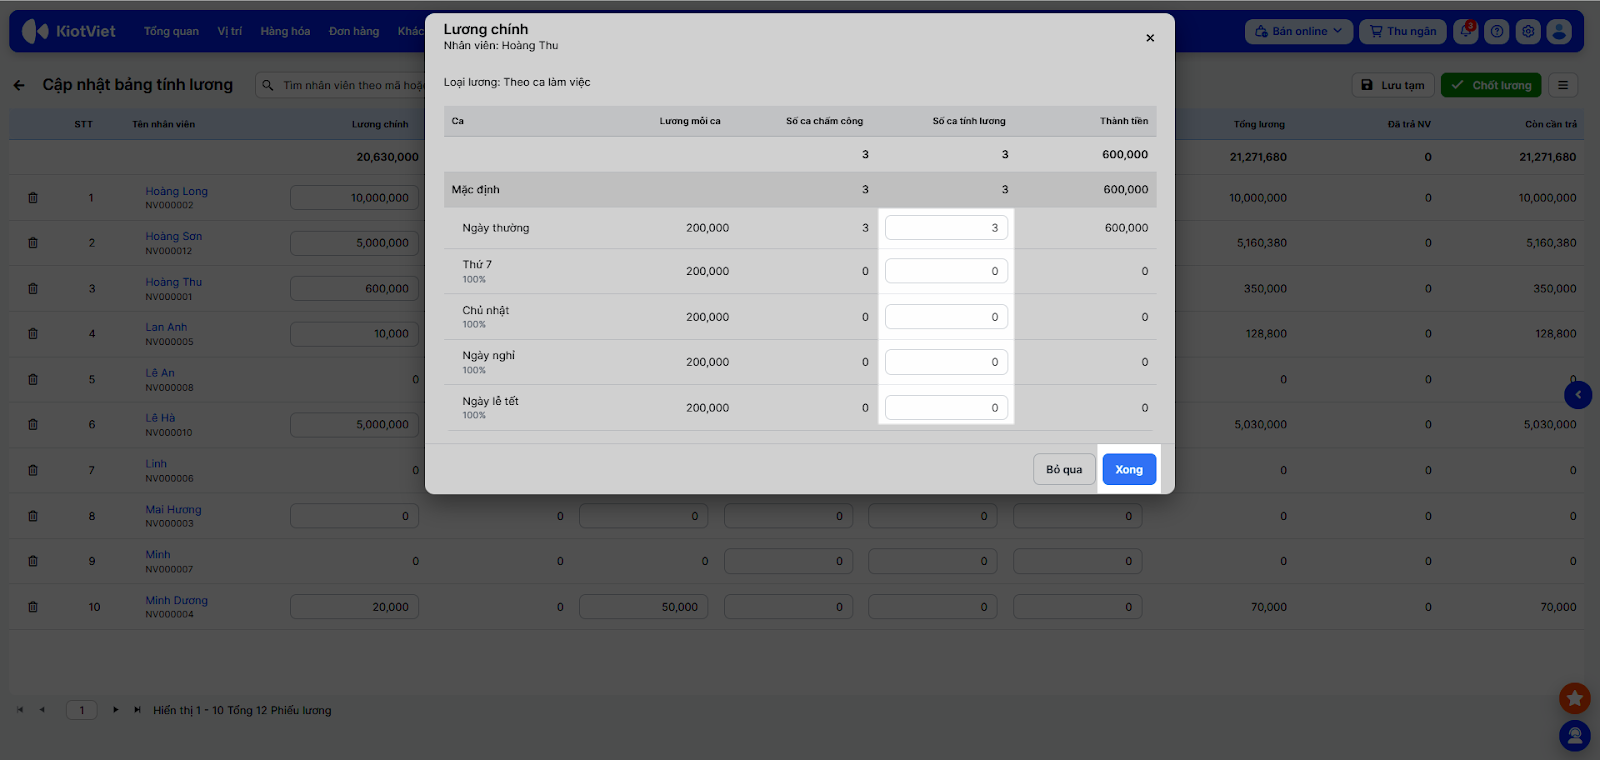Image resolution: width=1600 pixels, height=760 pixels.
Task: Open the settings gear icon
Action: pos(1528,31)
